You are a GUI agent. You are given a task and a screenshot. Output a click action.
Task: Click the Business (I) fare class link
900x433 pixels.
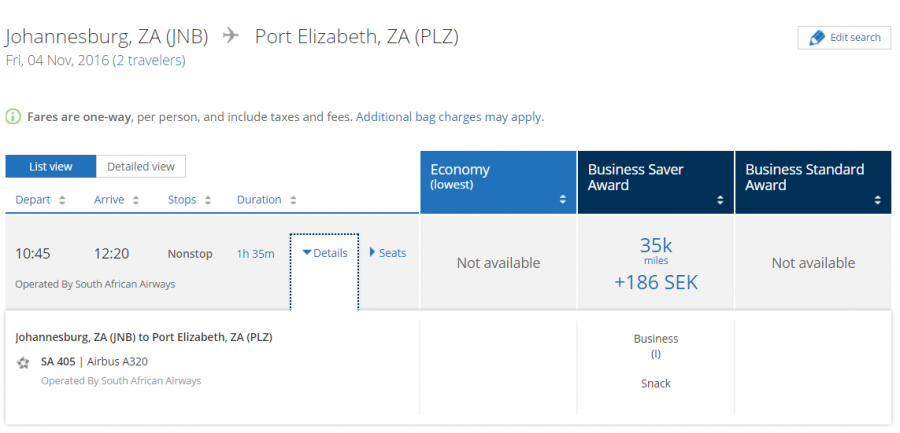655,353
